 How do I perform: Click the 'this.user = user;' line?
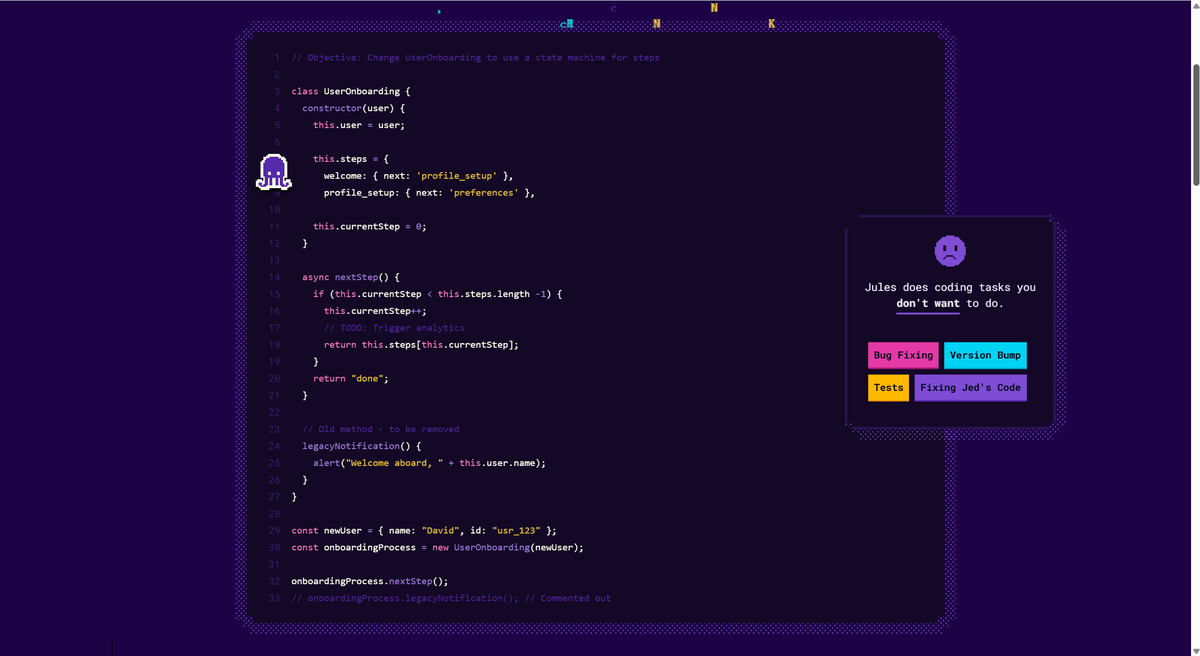point(359,125)
